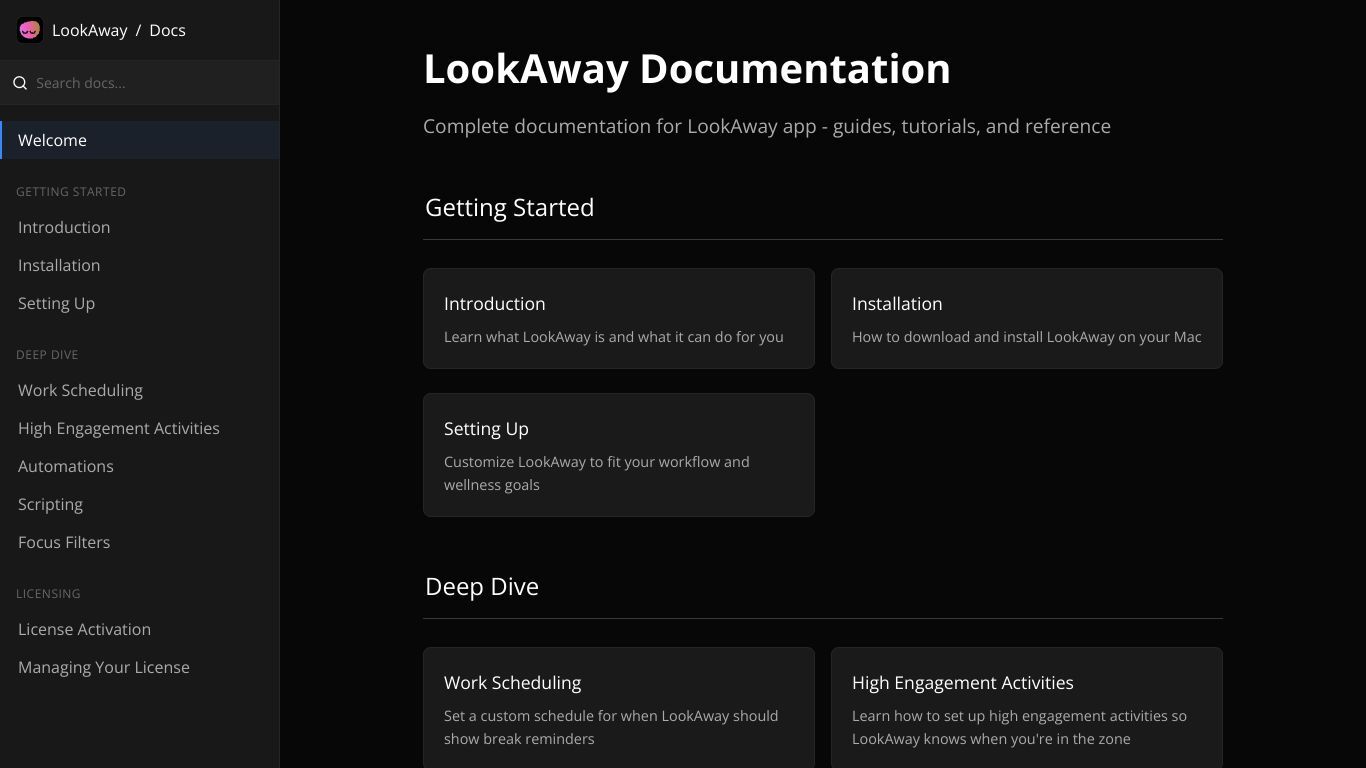Screen dimensions: 1366x768
Task: Open Introduction in the sidebar
Action: [x=140, y=227]
